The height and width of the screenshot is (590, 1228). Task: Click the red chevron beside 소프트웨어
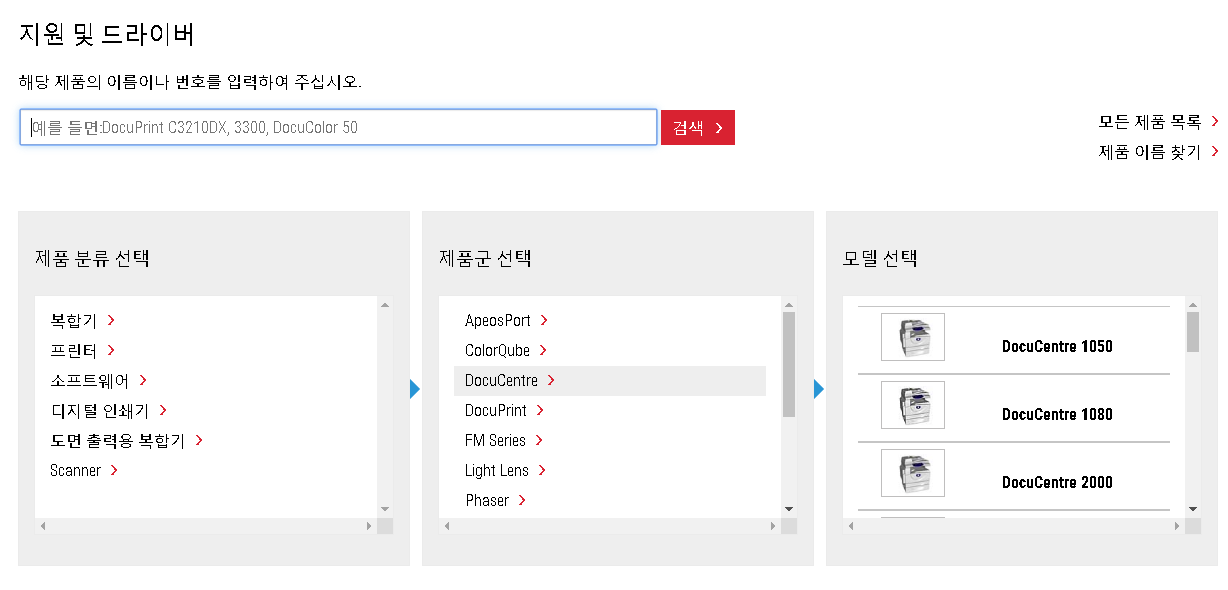tap(143, 380)
